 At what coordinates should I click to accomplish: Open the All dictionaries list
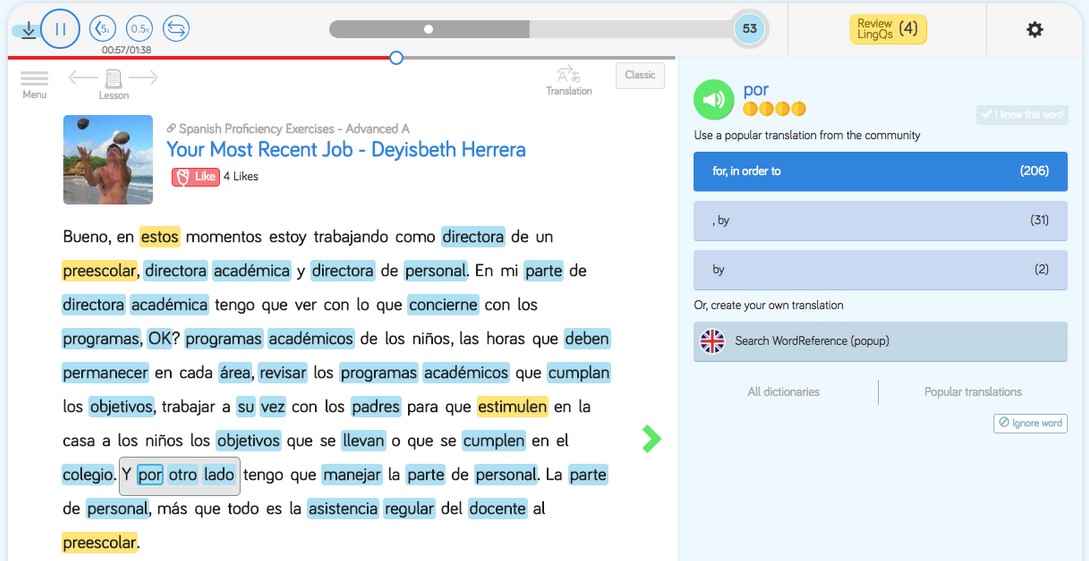coord(783,392)
